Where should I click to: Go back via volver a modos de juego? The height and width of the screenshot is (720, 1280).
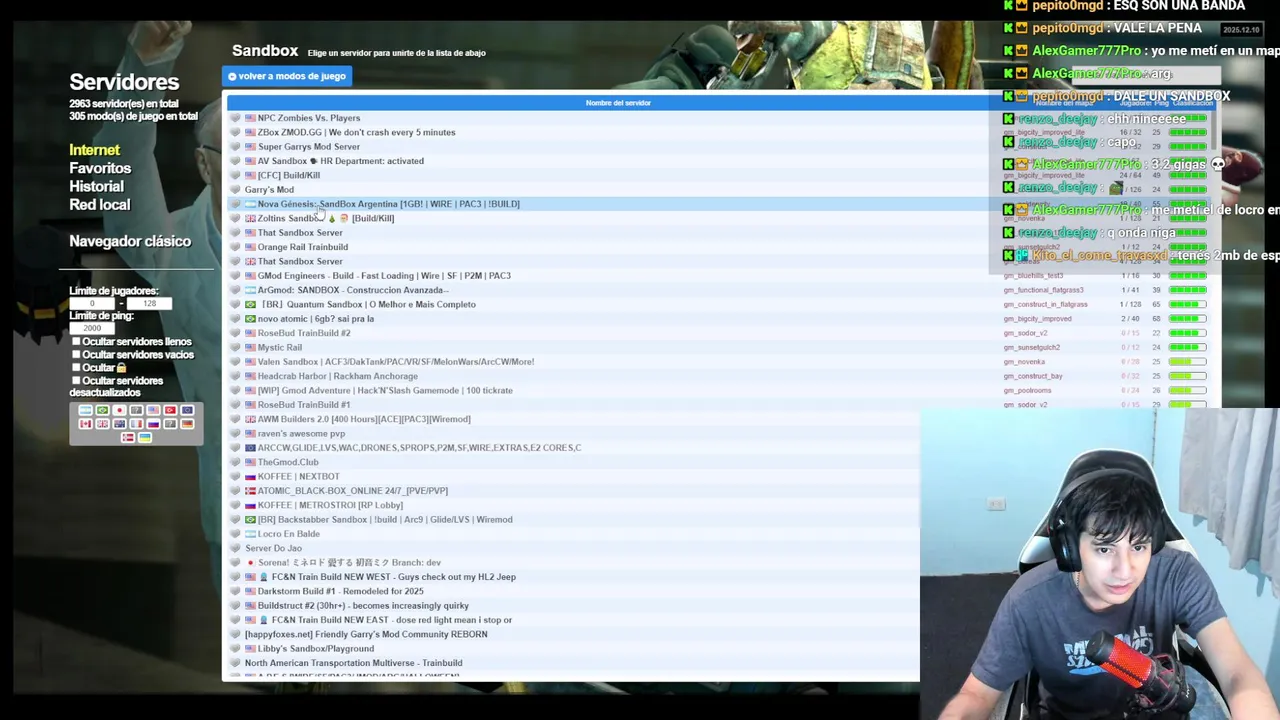pos(287,76)
